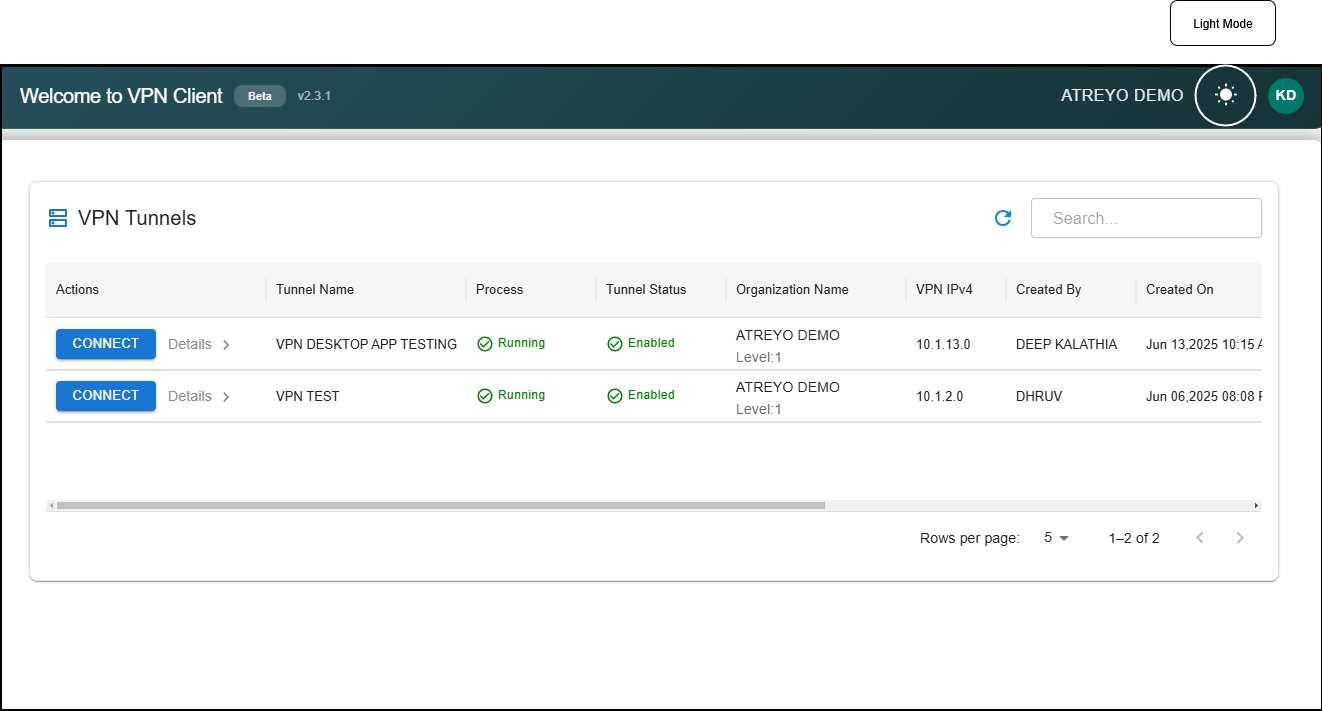Expand Details for VPN DESKTOP APP TESTING
Screen dimensions: 1322x711
(199, 344)
